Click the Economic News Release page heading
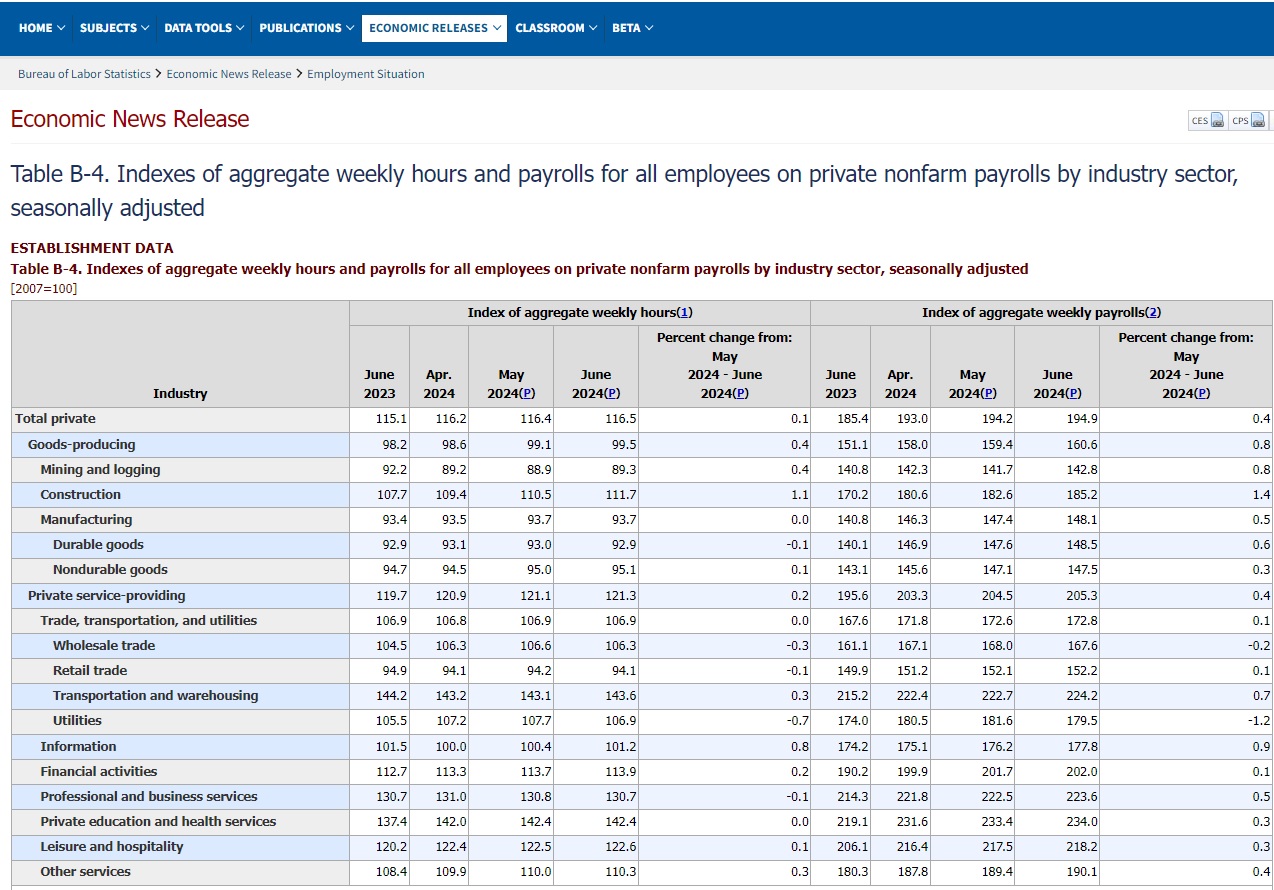 point(130,119)
